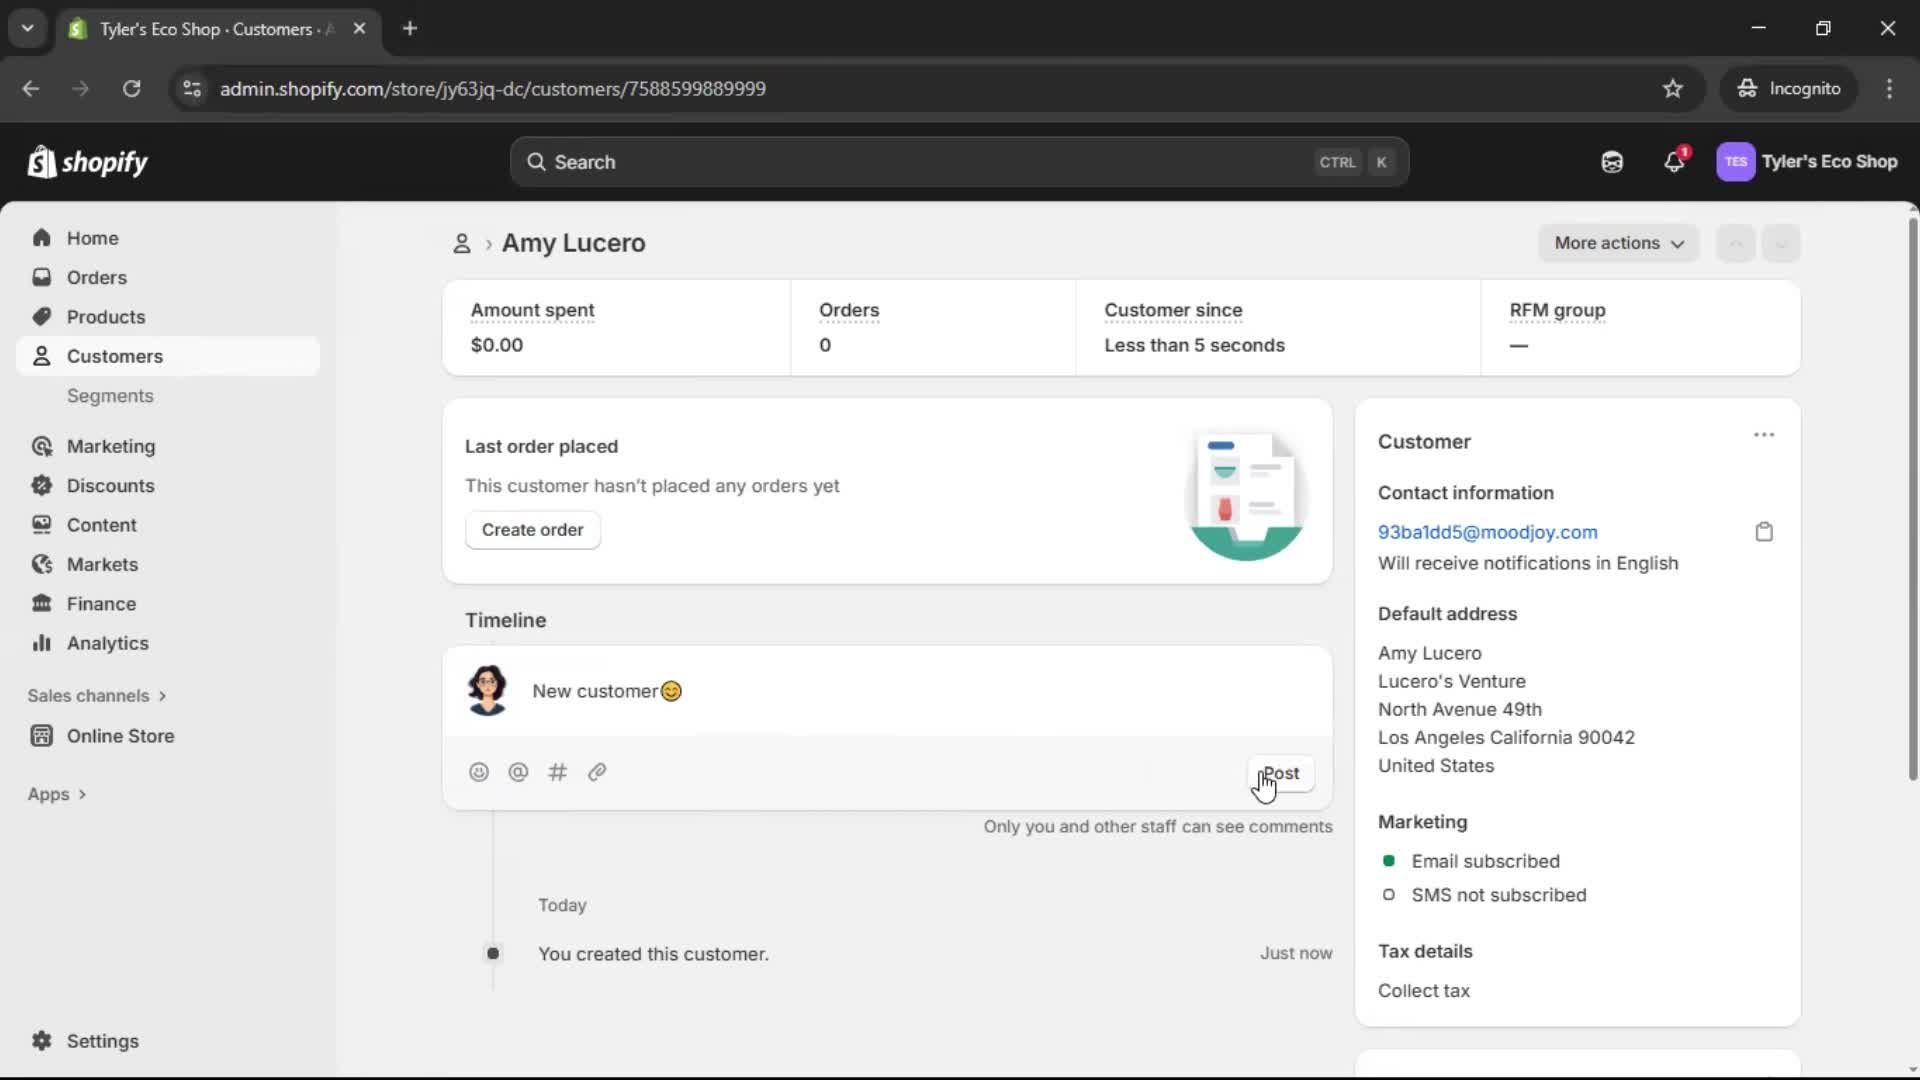The width and height of the screenshot is (1920, 1080).
Task: Open Analytics in the left sidebar
Action: click(x=105, y=643)
